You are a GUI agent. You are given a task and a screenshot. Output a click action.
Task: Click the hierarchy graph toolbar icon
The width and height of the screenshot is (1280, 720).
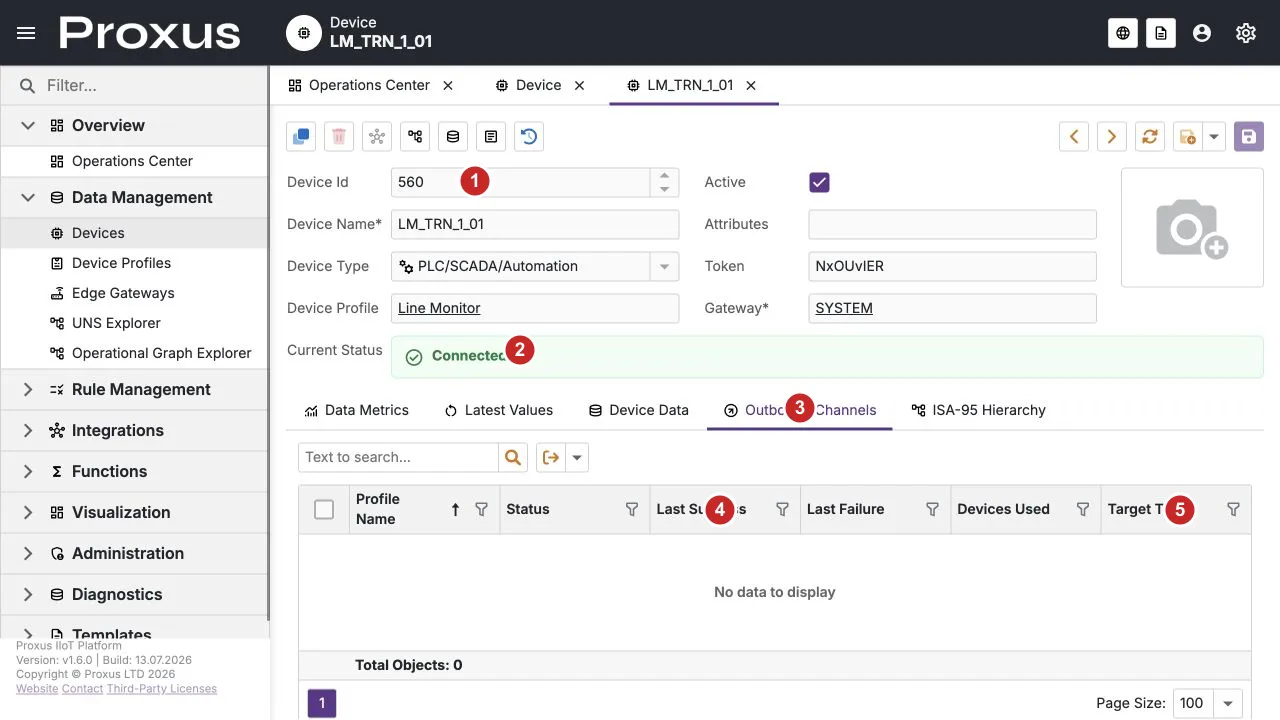pyautogui.click(x=415, y=136)
